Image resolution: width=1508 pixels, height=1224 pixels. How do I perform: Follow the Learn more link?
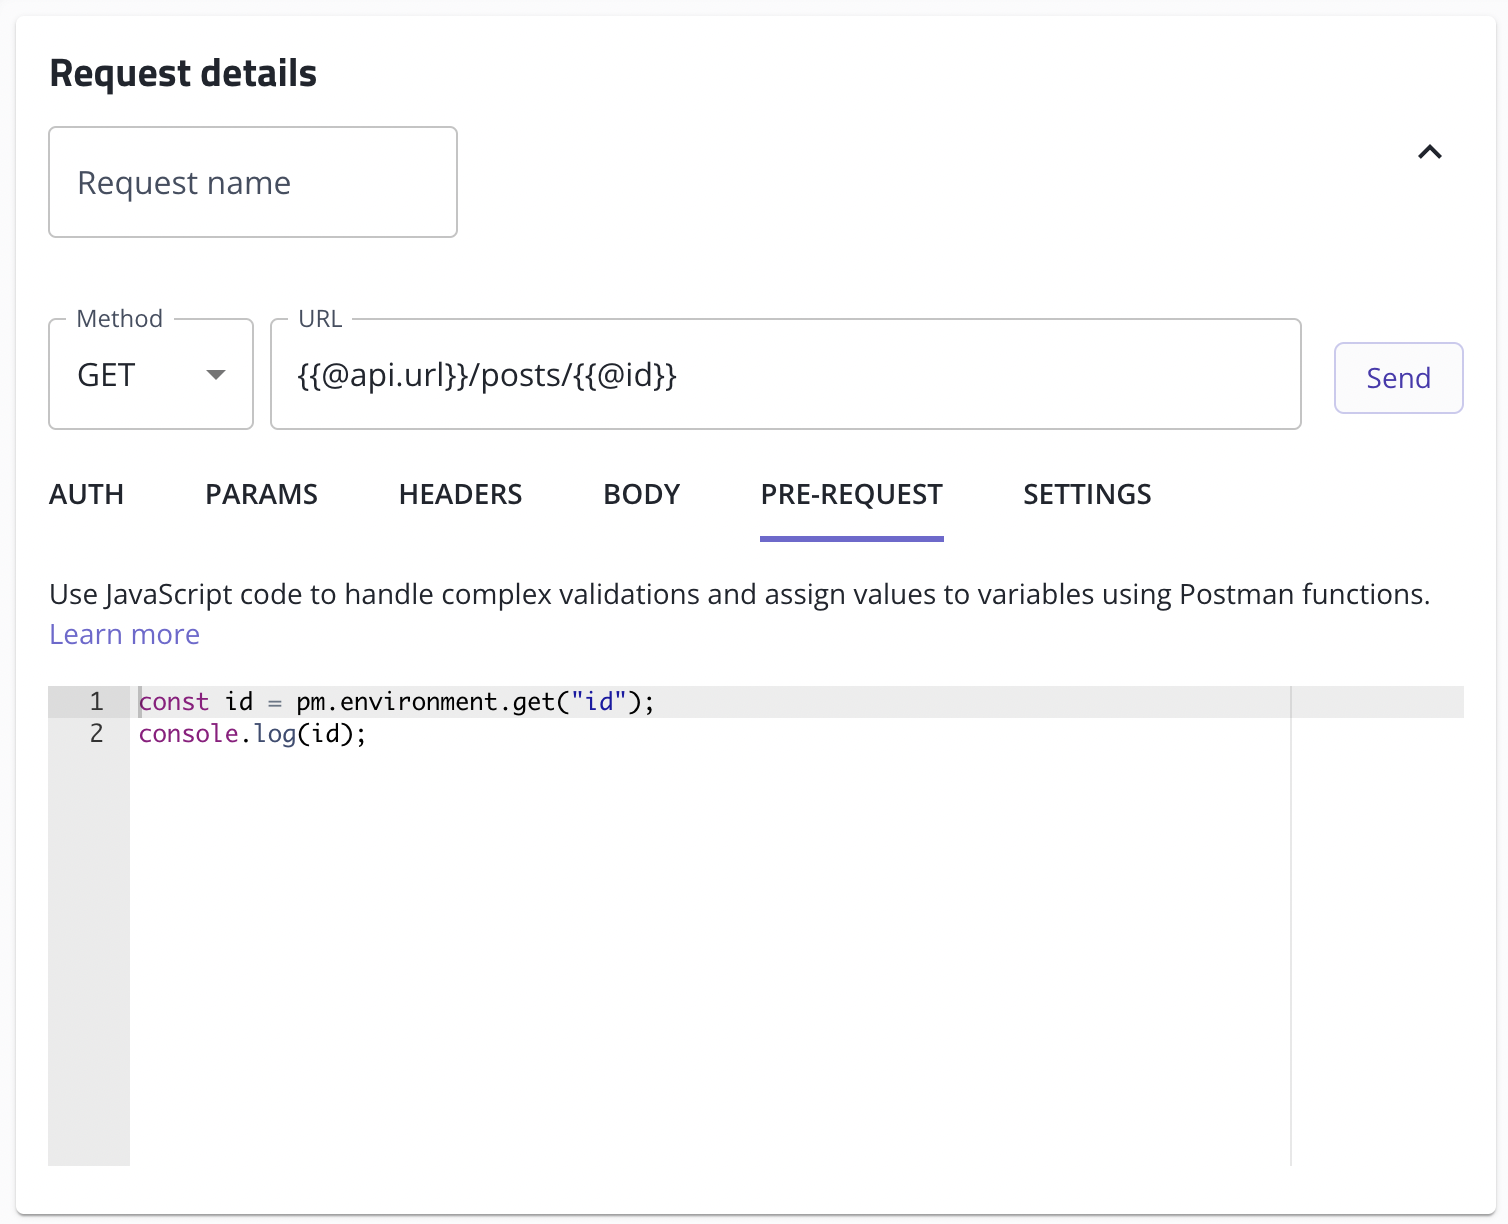(125, 634)
